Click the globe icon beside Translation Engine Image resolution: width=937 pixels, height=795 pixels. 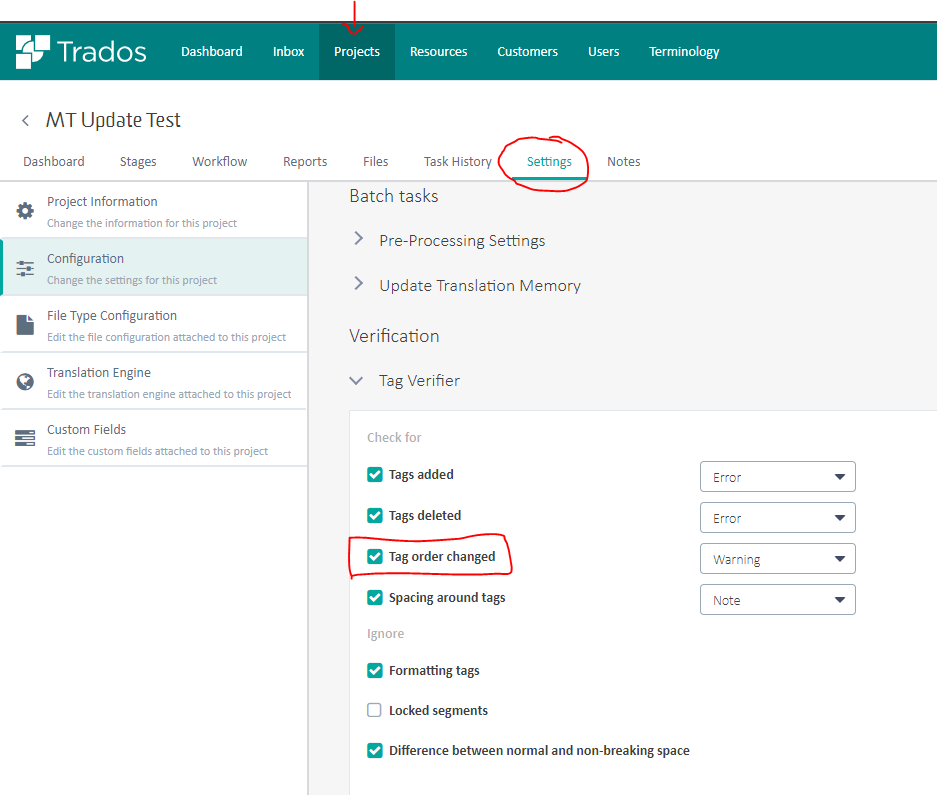pos(26,381)
